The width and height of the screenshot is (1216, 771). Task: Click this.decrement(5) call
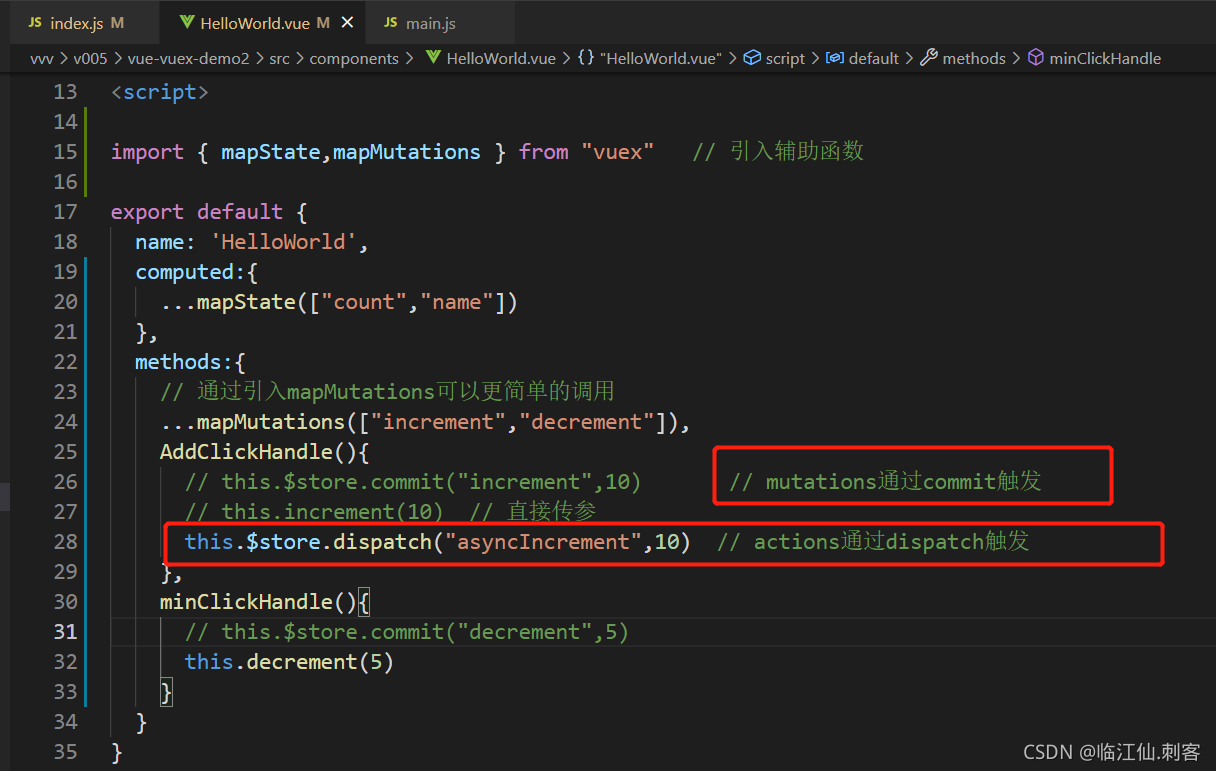click(289, 662)
